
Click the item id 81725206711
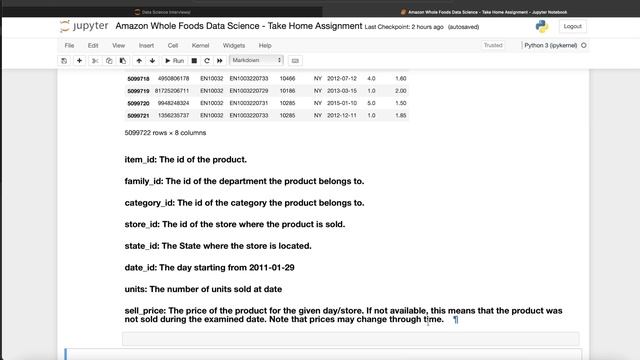pos(172,91)
